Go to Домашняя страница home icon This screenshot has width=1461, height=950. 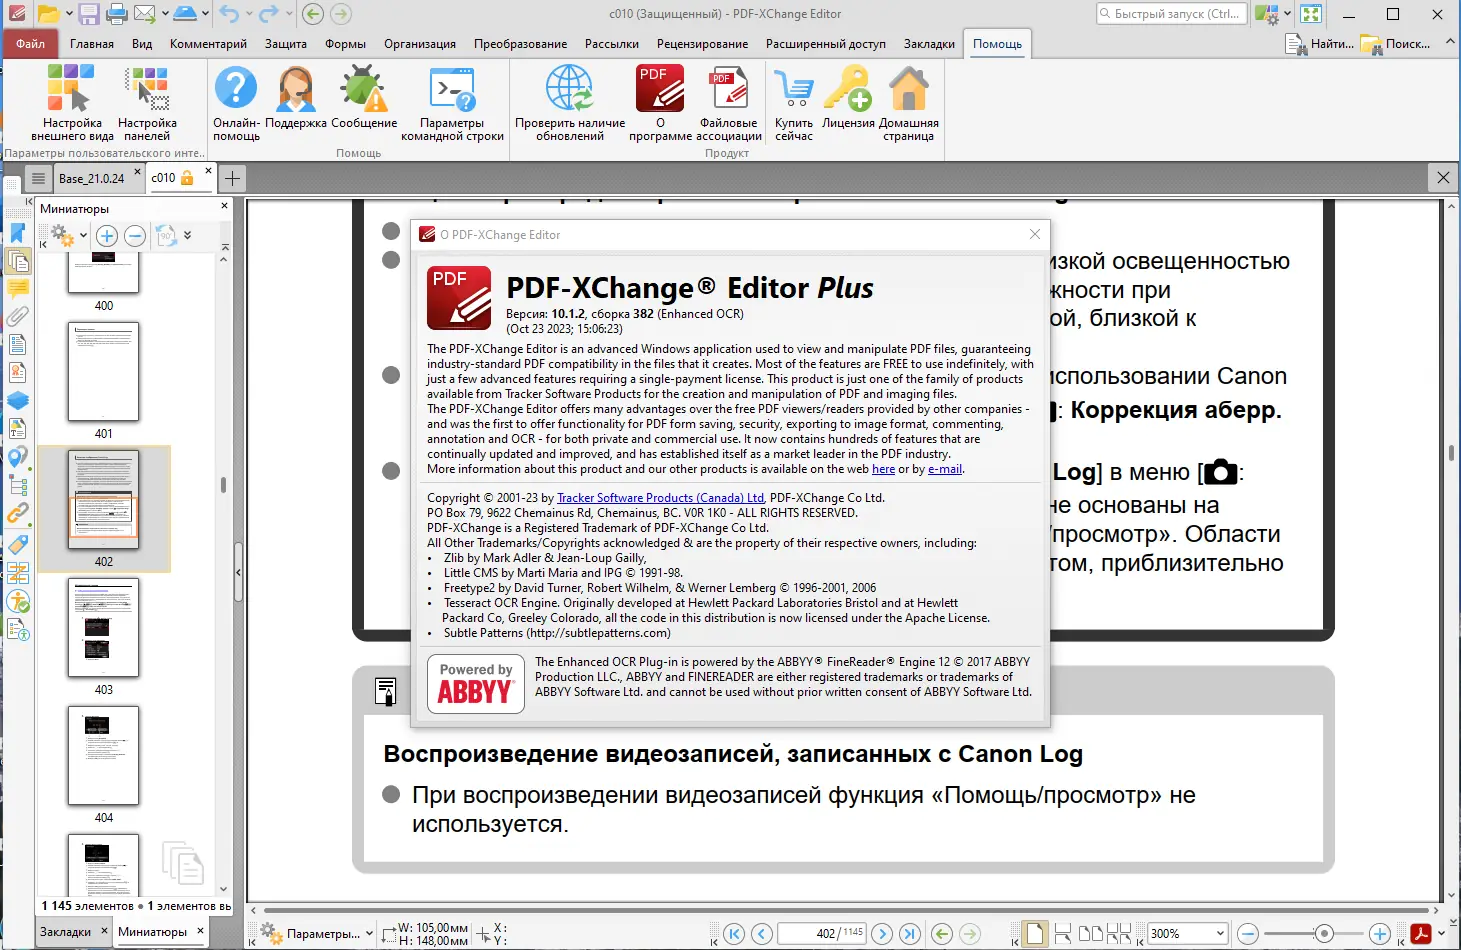pyautogui.click(x=909, y=103)
